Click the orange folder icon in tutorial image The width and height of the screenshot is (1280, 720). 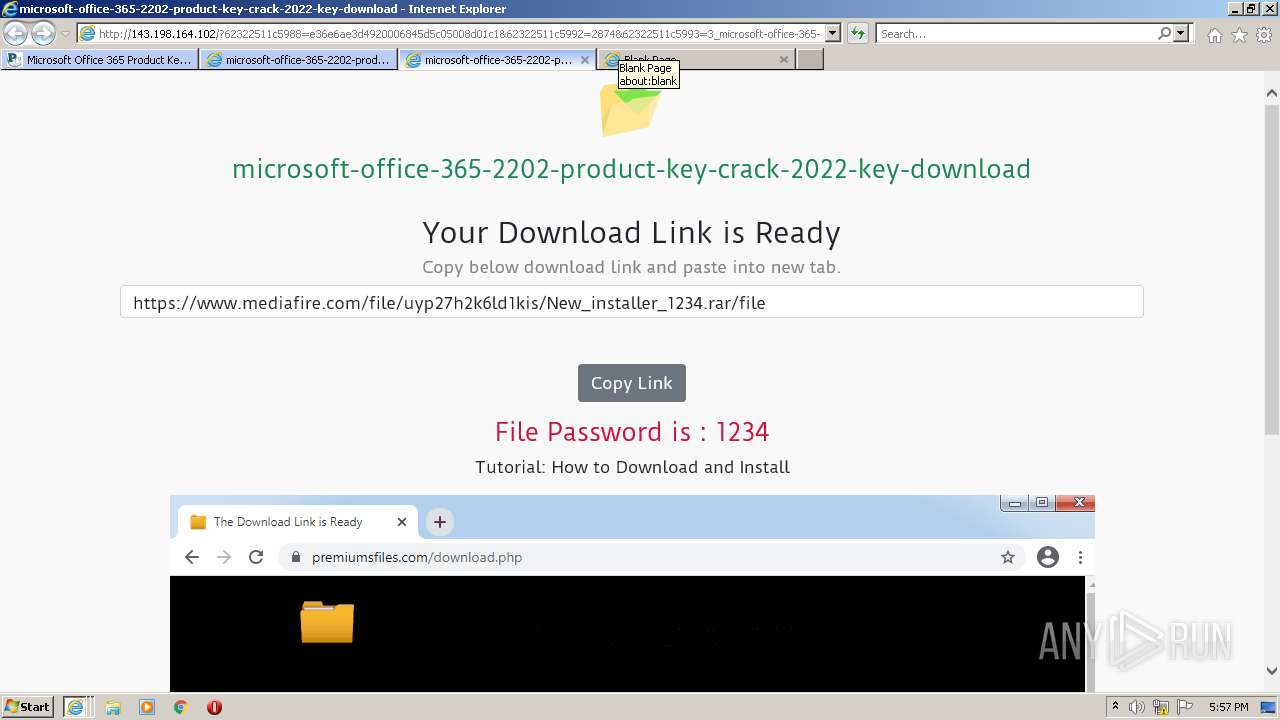click(x=327, y=621)
